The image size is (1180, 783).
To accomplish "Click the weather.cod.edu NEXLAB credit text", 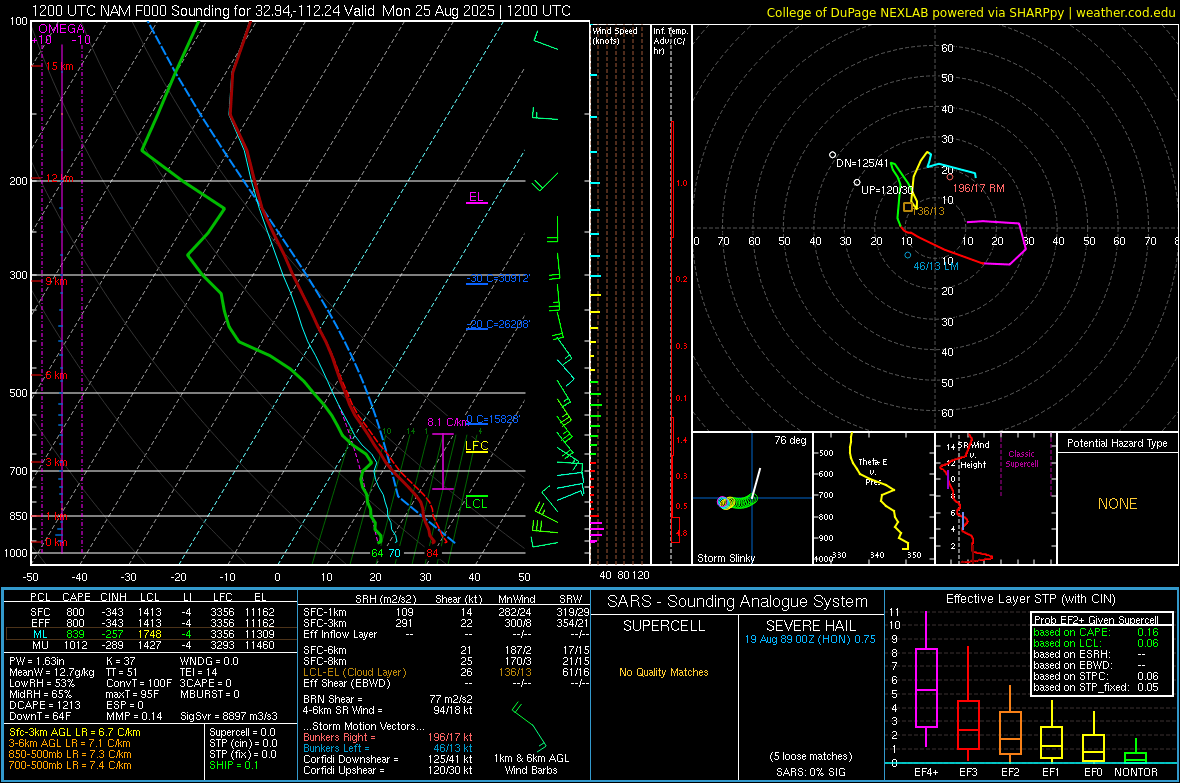I will coord(970,12).
